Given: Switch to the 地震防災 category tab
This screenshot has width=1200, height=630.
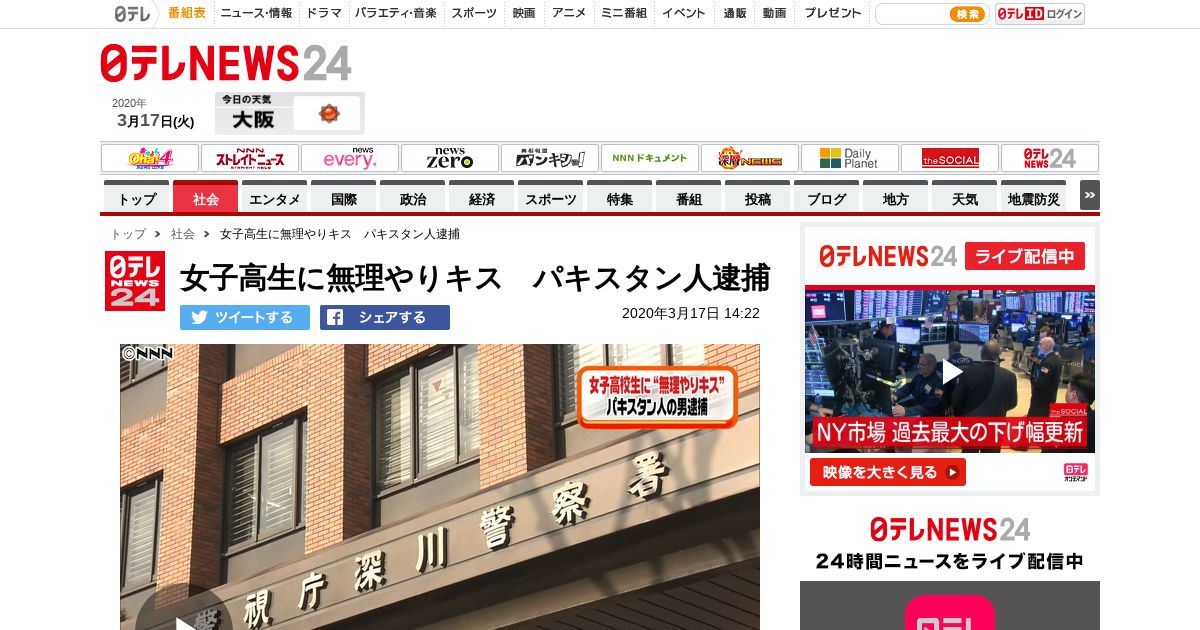Looking at the screenshot, I should 1034,197.
